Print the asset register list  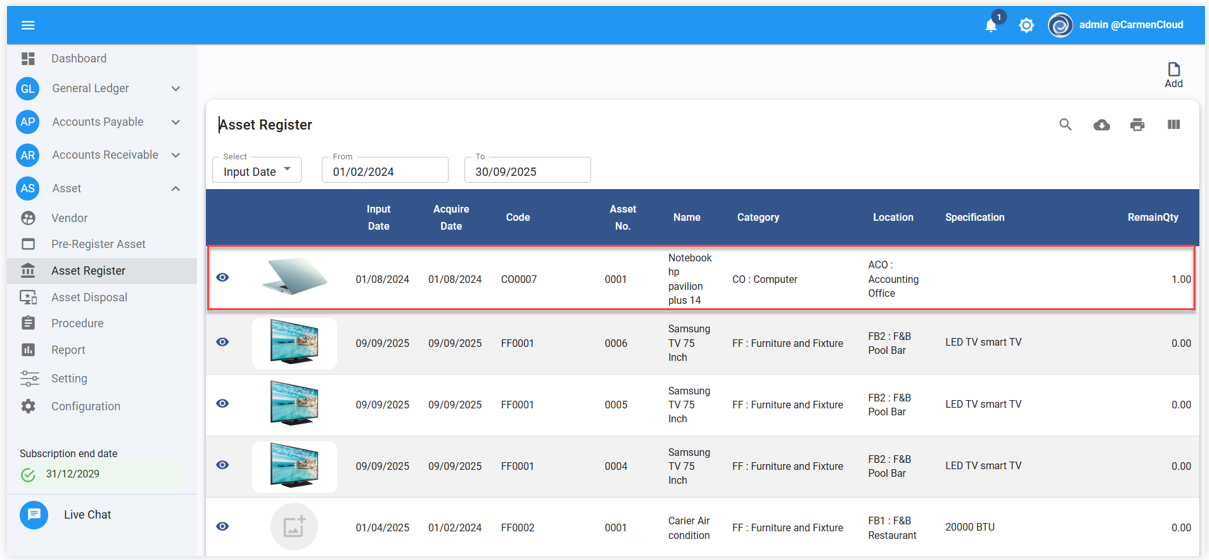[x=1137, y=125]
